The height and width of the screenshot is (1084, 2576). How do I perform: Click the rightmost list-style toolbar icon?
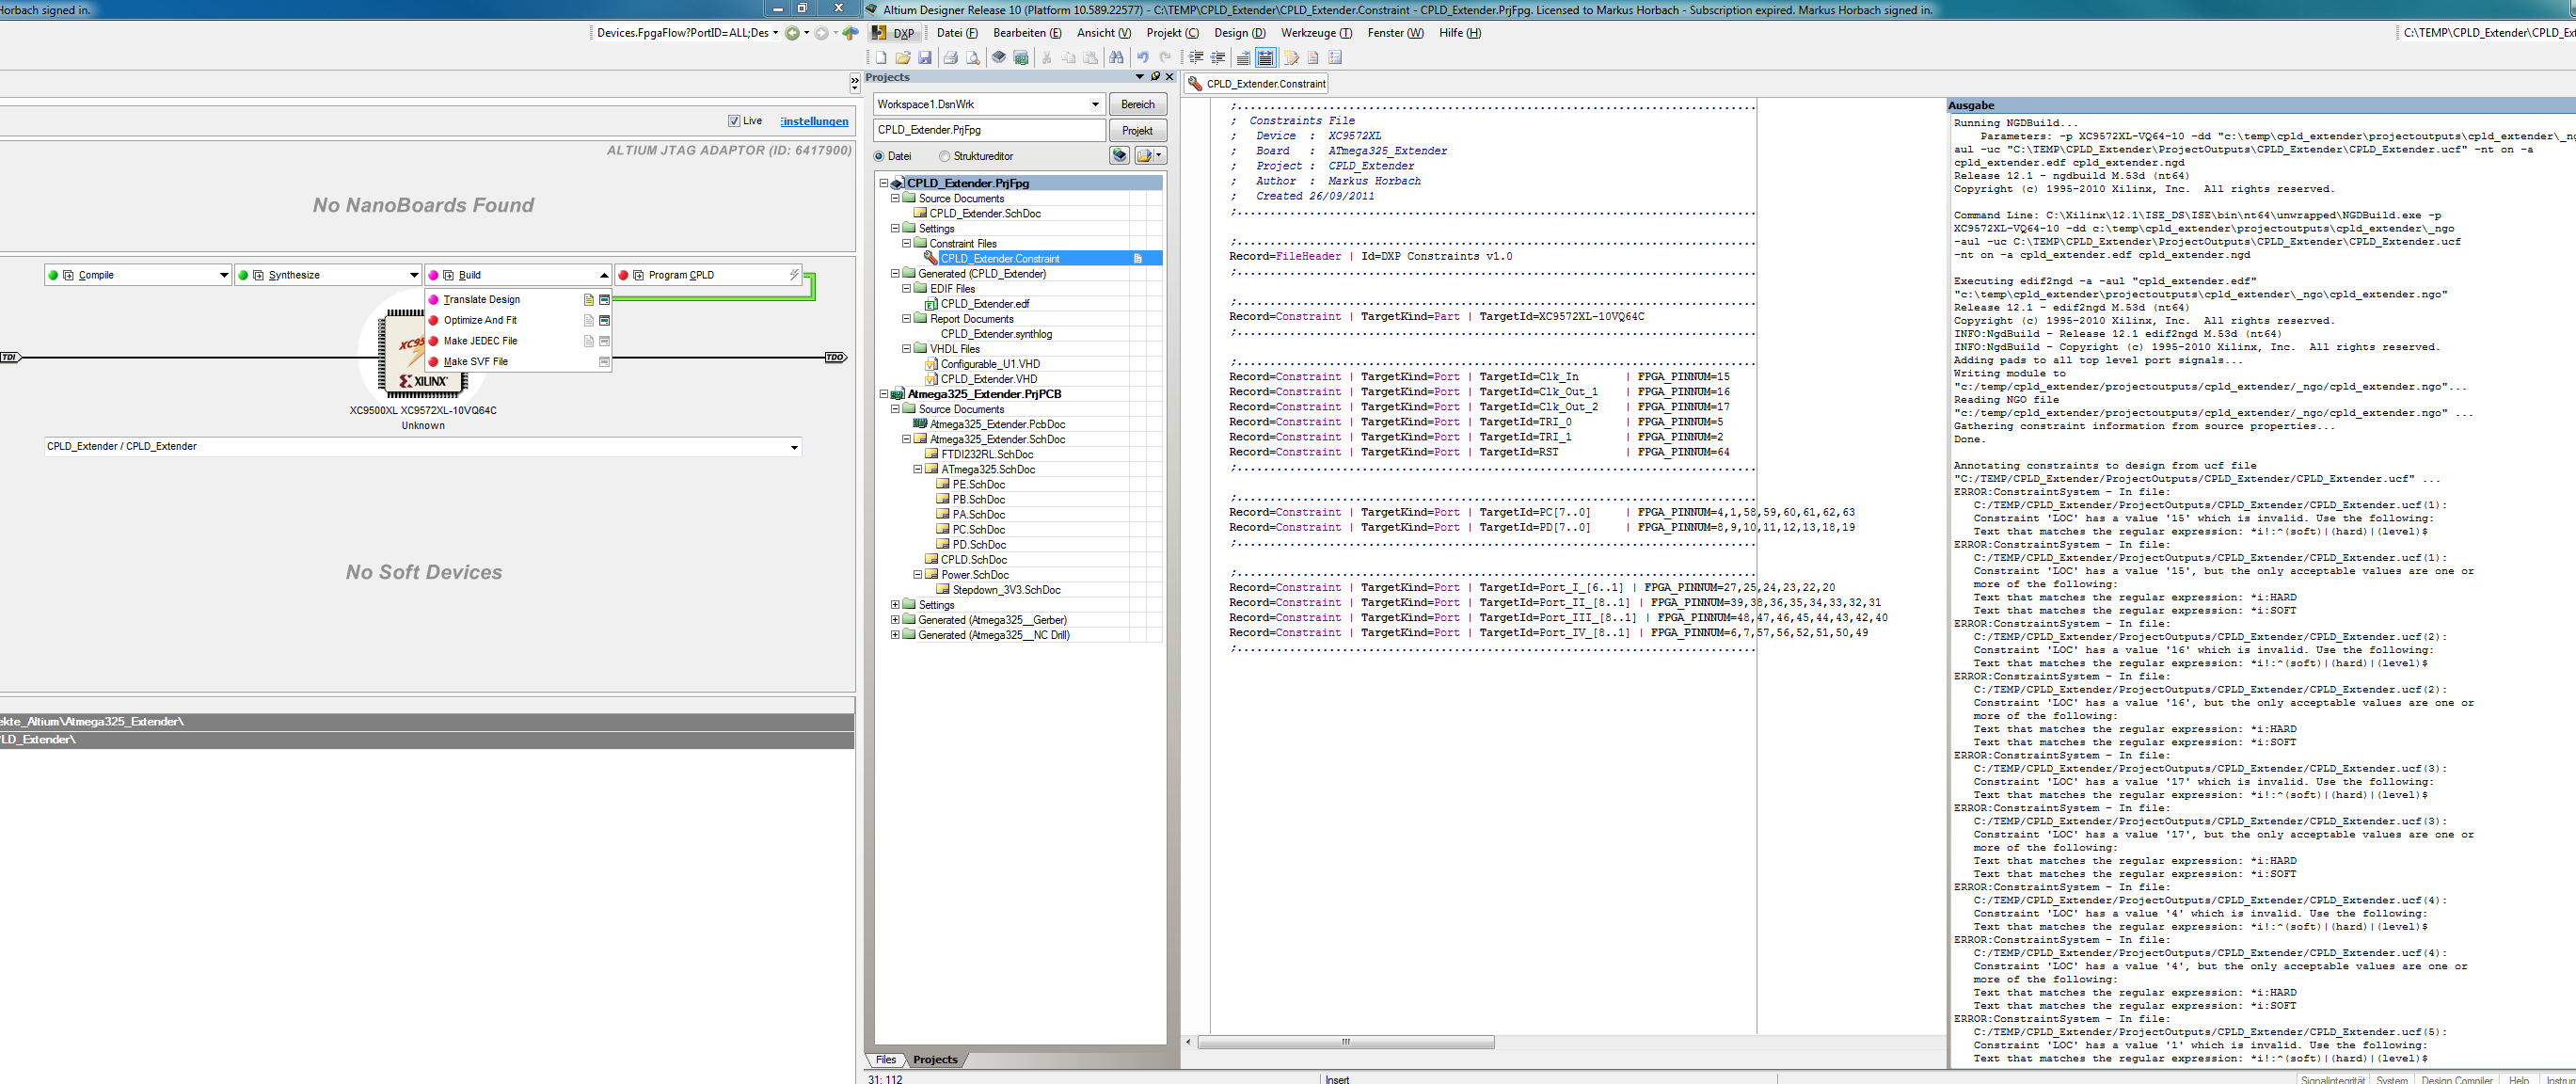click(1335, 57)
